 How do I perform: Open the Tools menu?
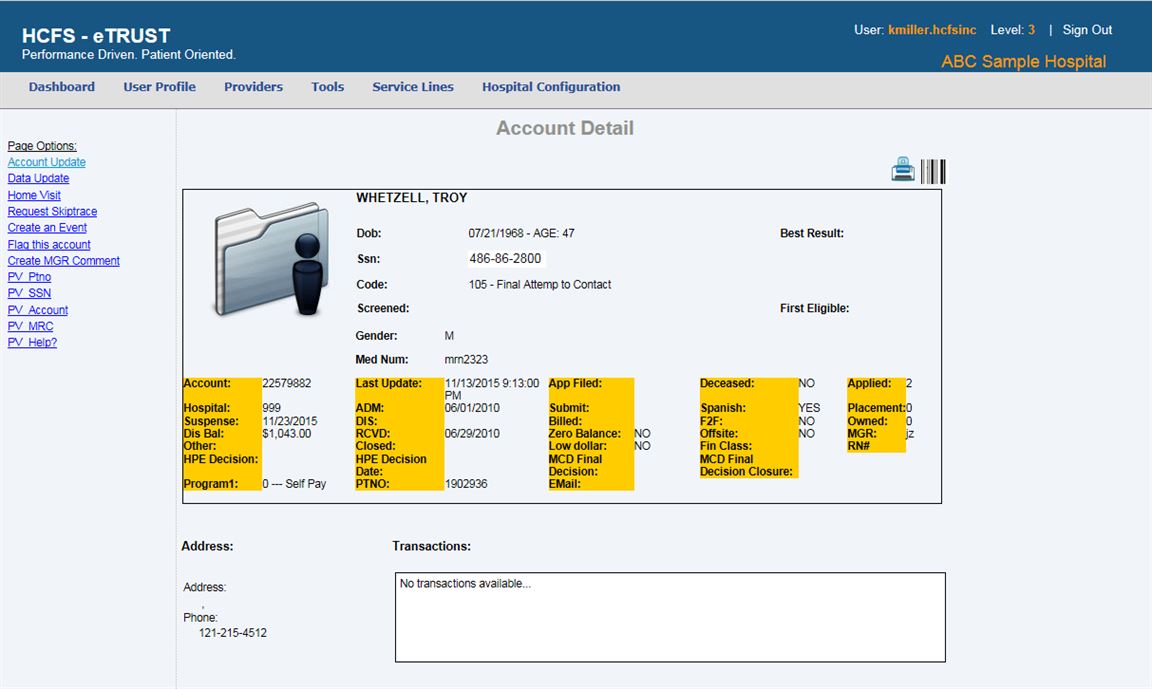click(x=327, y=87)
